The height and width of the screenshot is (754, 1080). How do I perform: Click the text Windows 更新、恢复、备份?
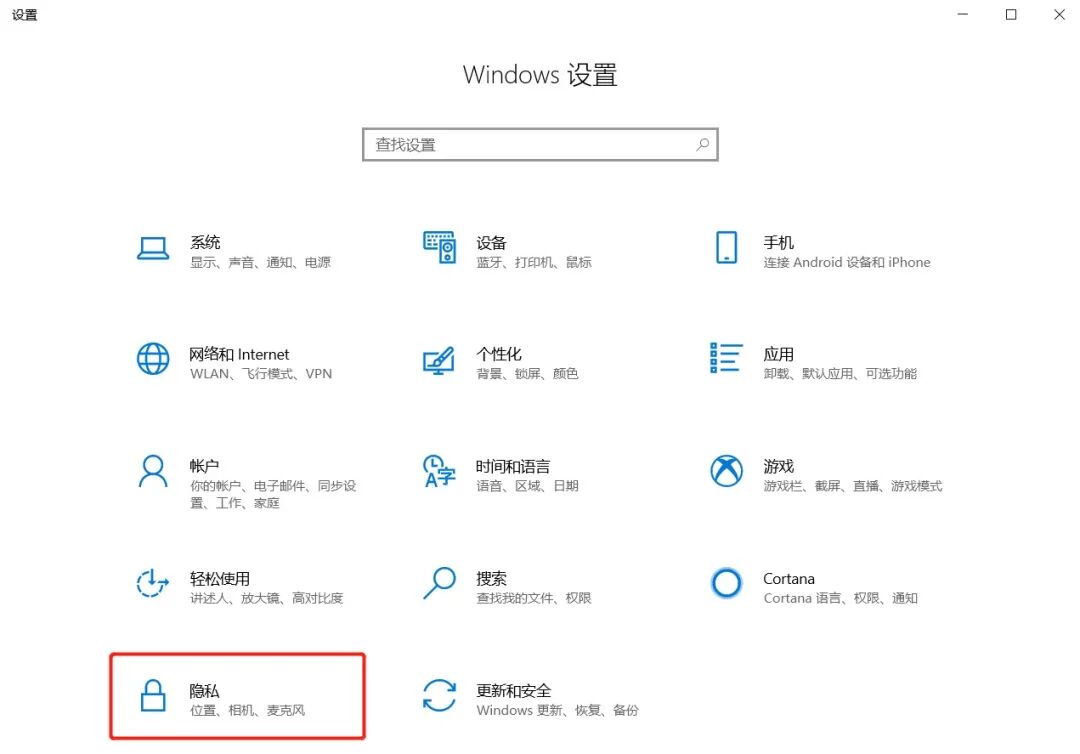pos(557,711)
